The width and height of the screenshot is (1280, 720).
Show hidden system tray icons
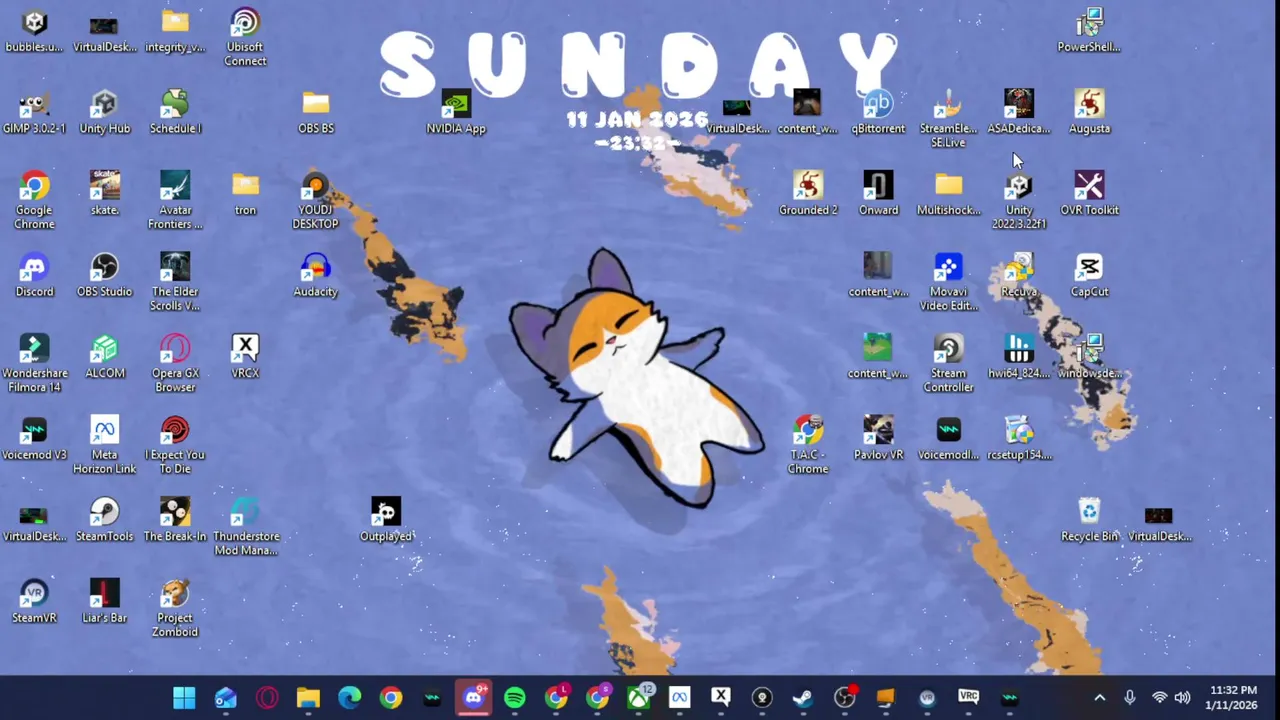1100,698
